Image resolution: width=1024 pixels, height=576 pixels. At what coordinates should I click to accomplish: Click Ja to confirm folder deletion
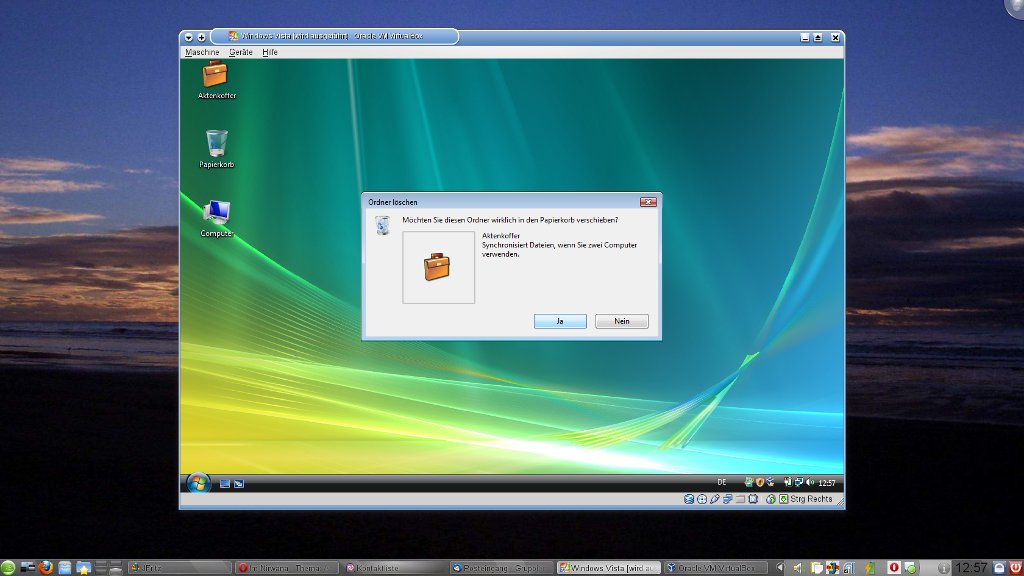560,321
